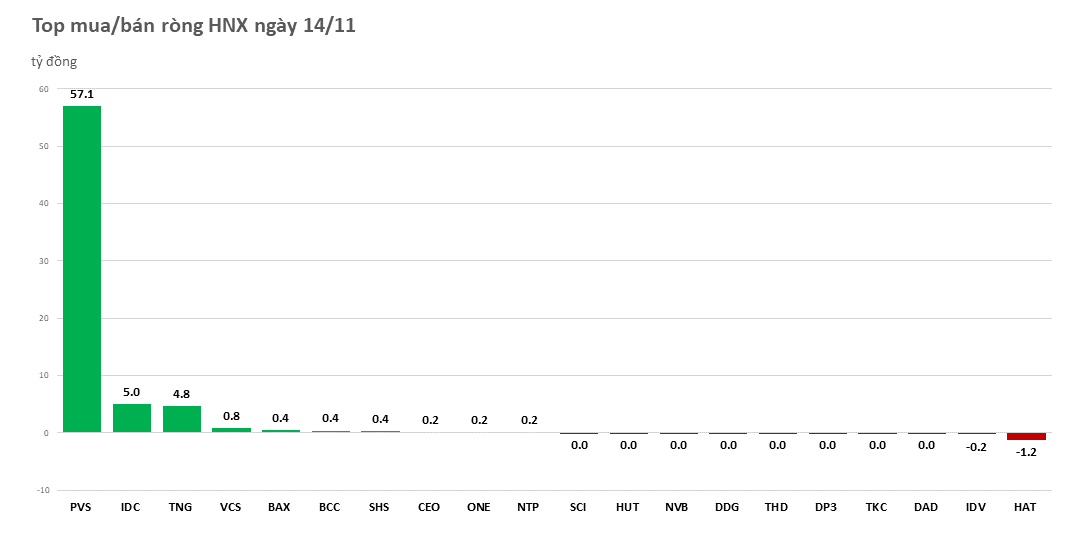
Task: Select the red HAT bar
Action: 1026,436
